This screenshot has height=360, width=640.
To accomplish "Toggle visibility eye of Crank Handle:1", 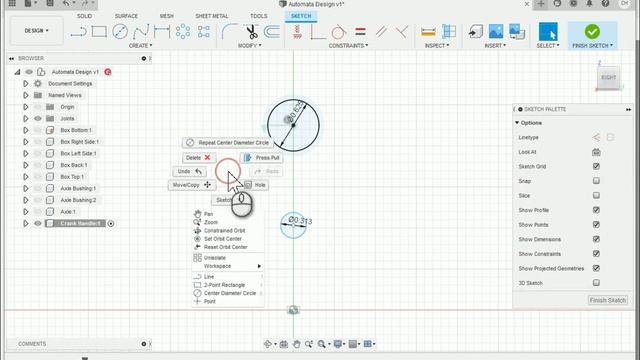I will (x=38, y=223).
